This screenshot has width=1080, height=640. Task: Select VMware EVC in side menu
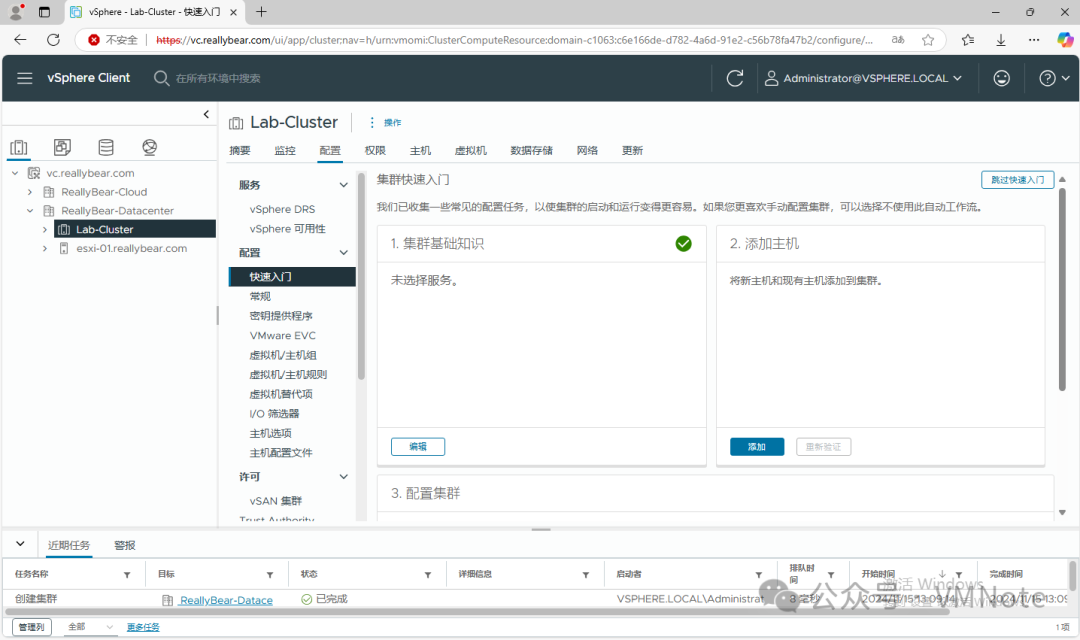[x=283, y=336]
